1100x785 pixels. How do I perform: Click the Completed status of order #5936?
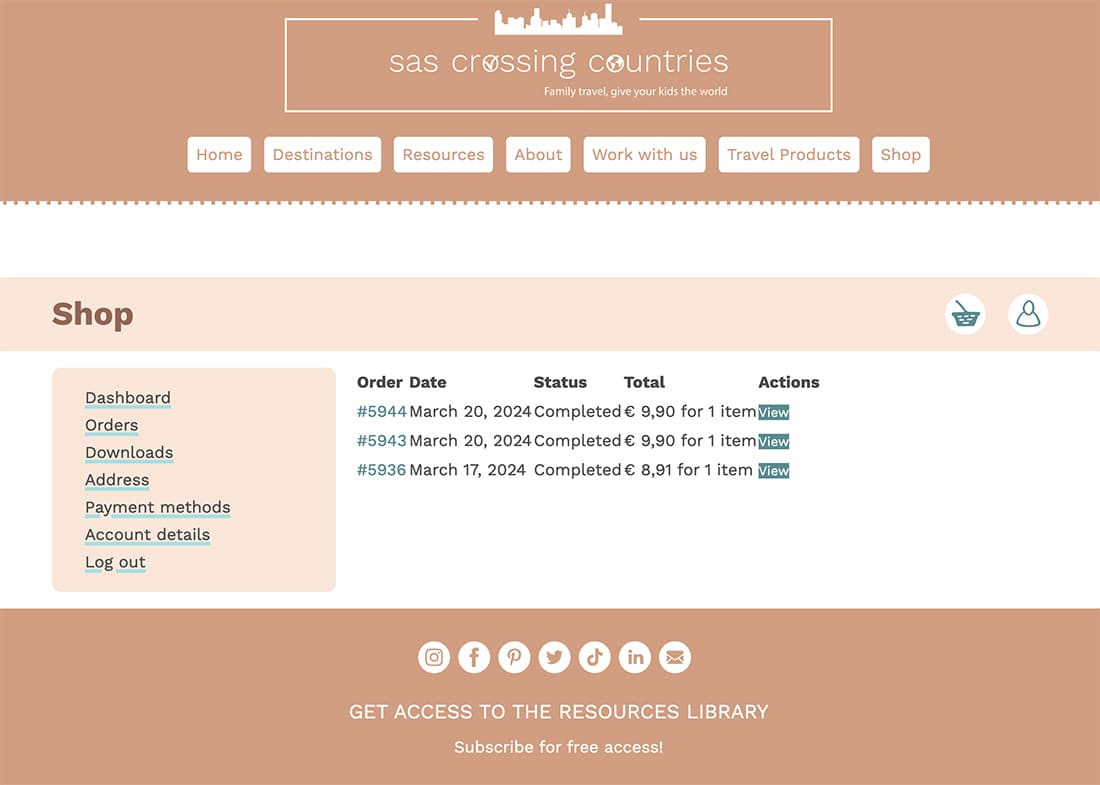pos(577,470)
